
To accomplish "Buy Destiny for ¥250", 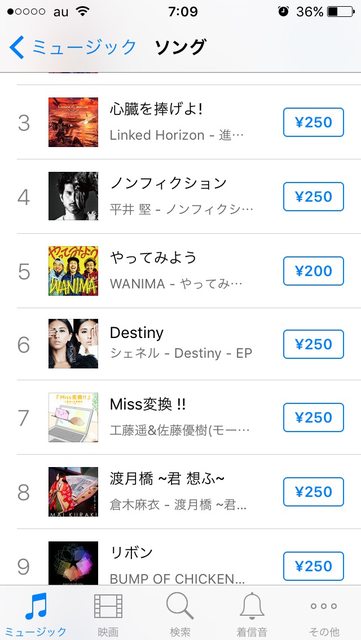I will [314, 344].
